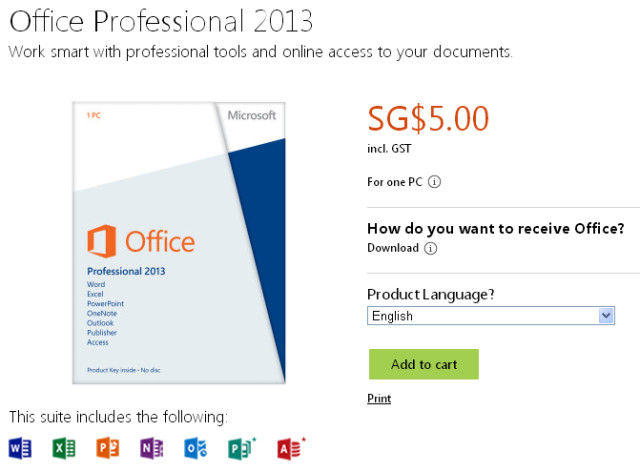Screen dimensions: 640x472
Task: Select the English language combo box
Action: coord(491,316)
